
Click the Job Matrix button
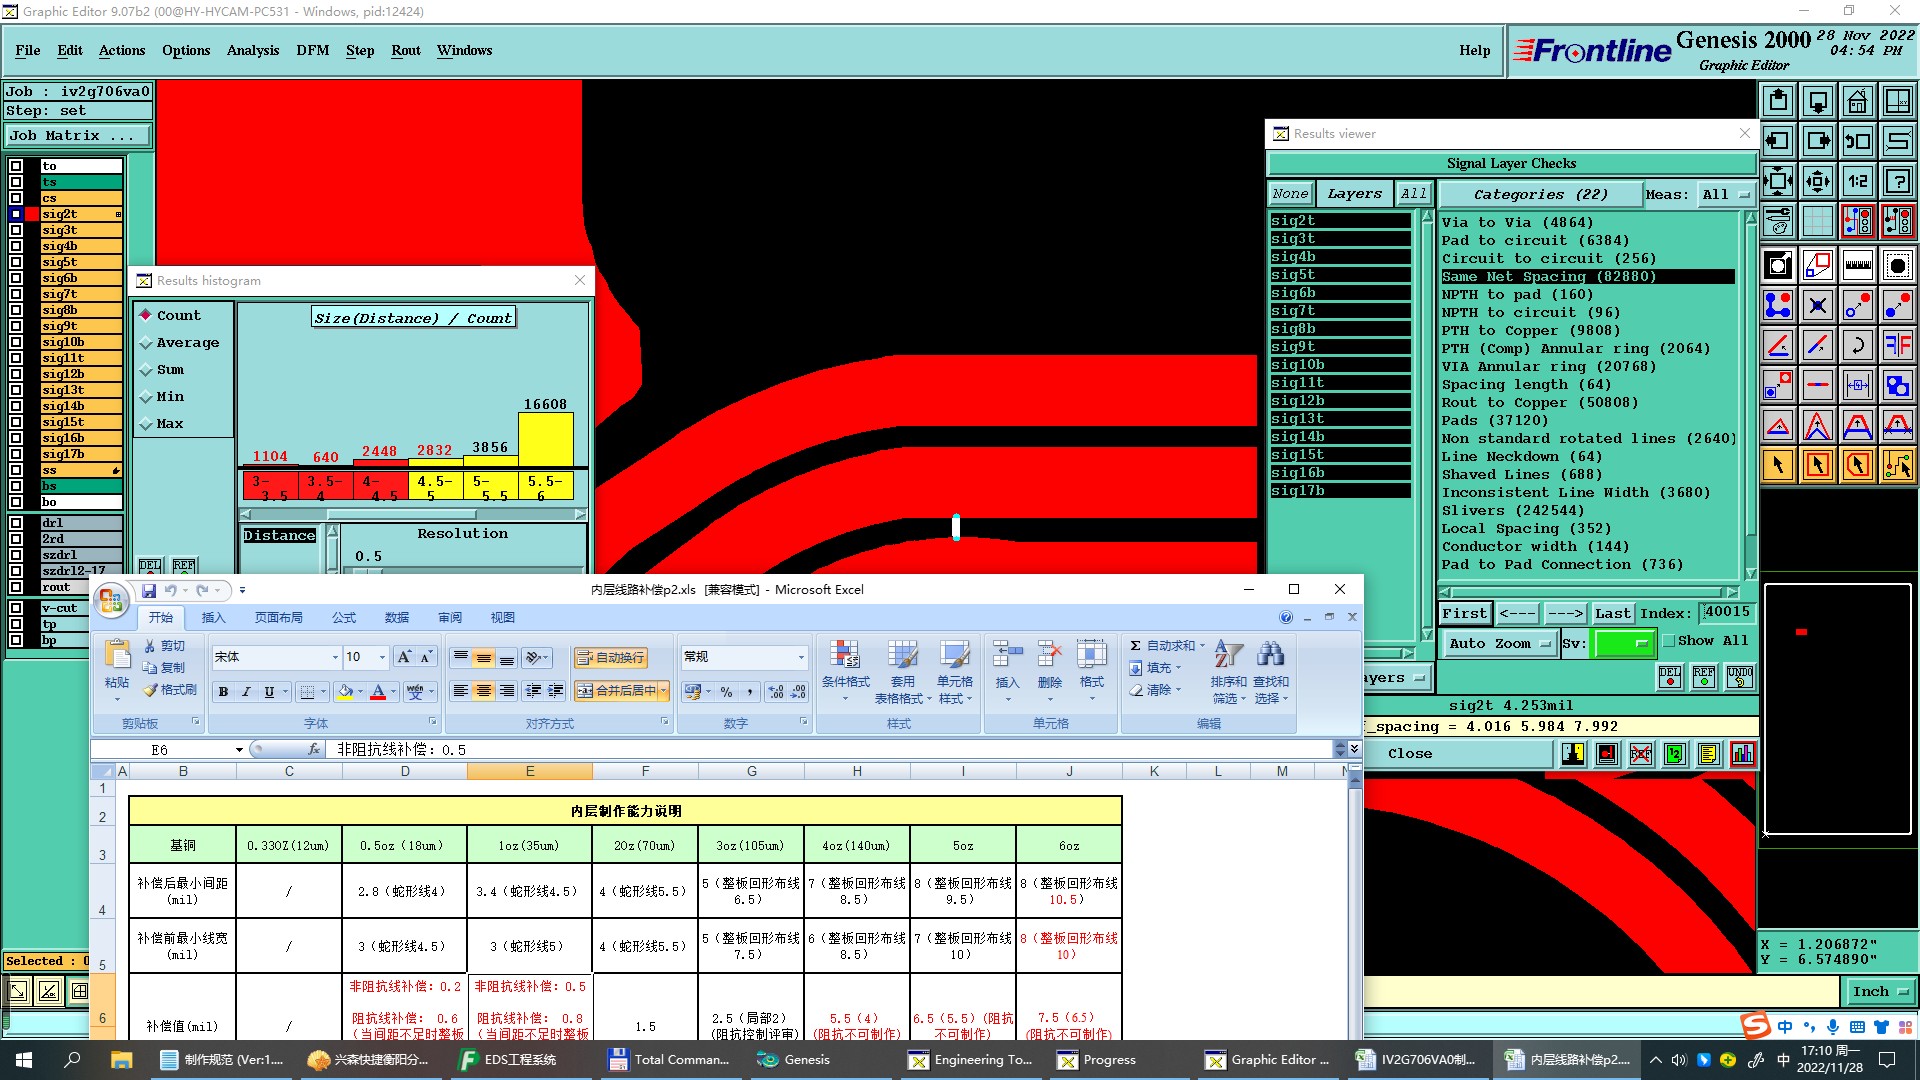(77, 135)
